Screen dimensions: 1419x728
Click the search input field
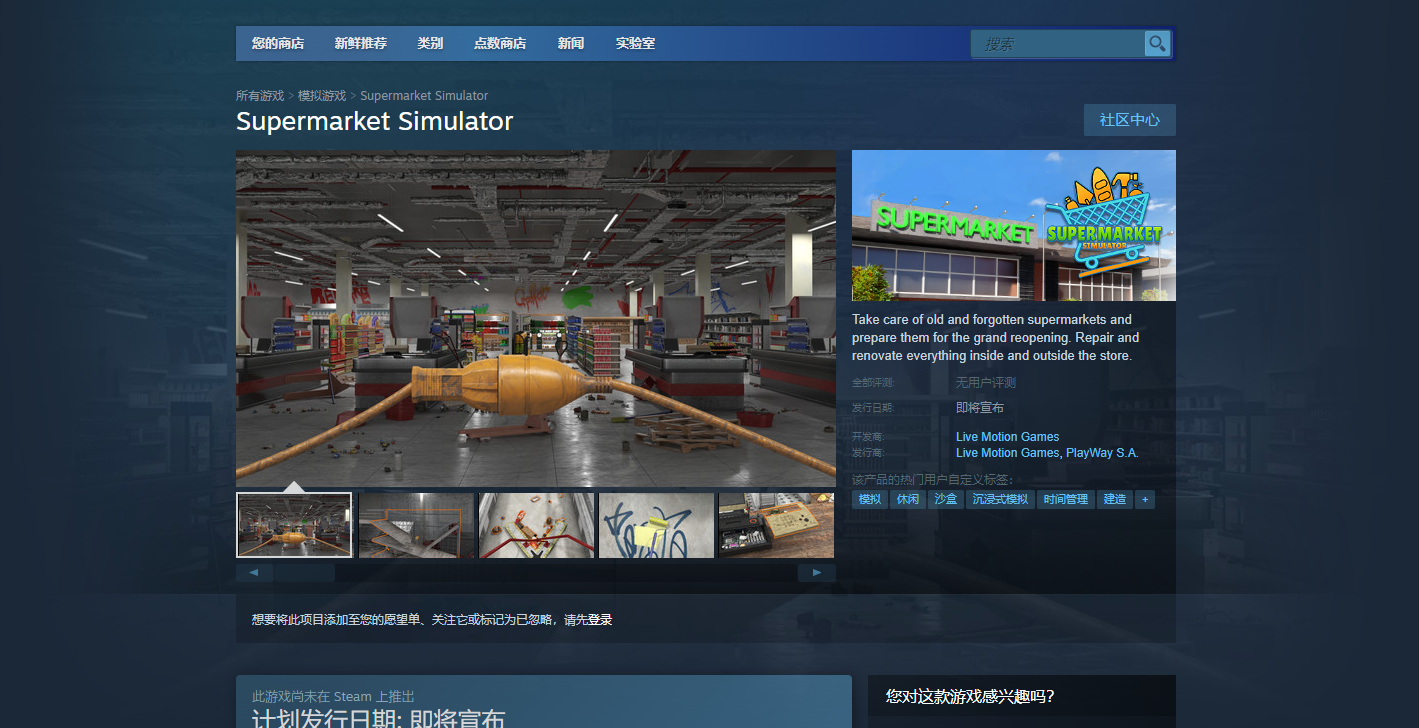pos(1058,44)
